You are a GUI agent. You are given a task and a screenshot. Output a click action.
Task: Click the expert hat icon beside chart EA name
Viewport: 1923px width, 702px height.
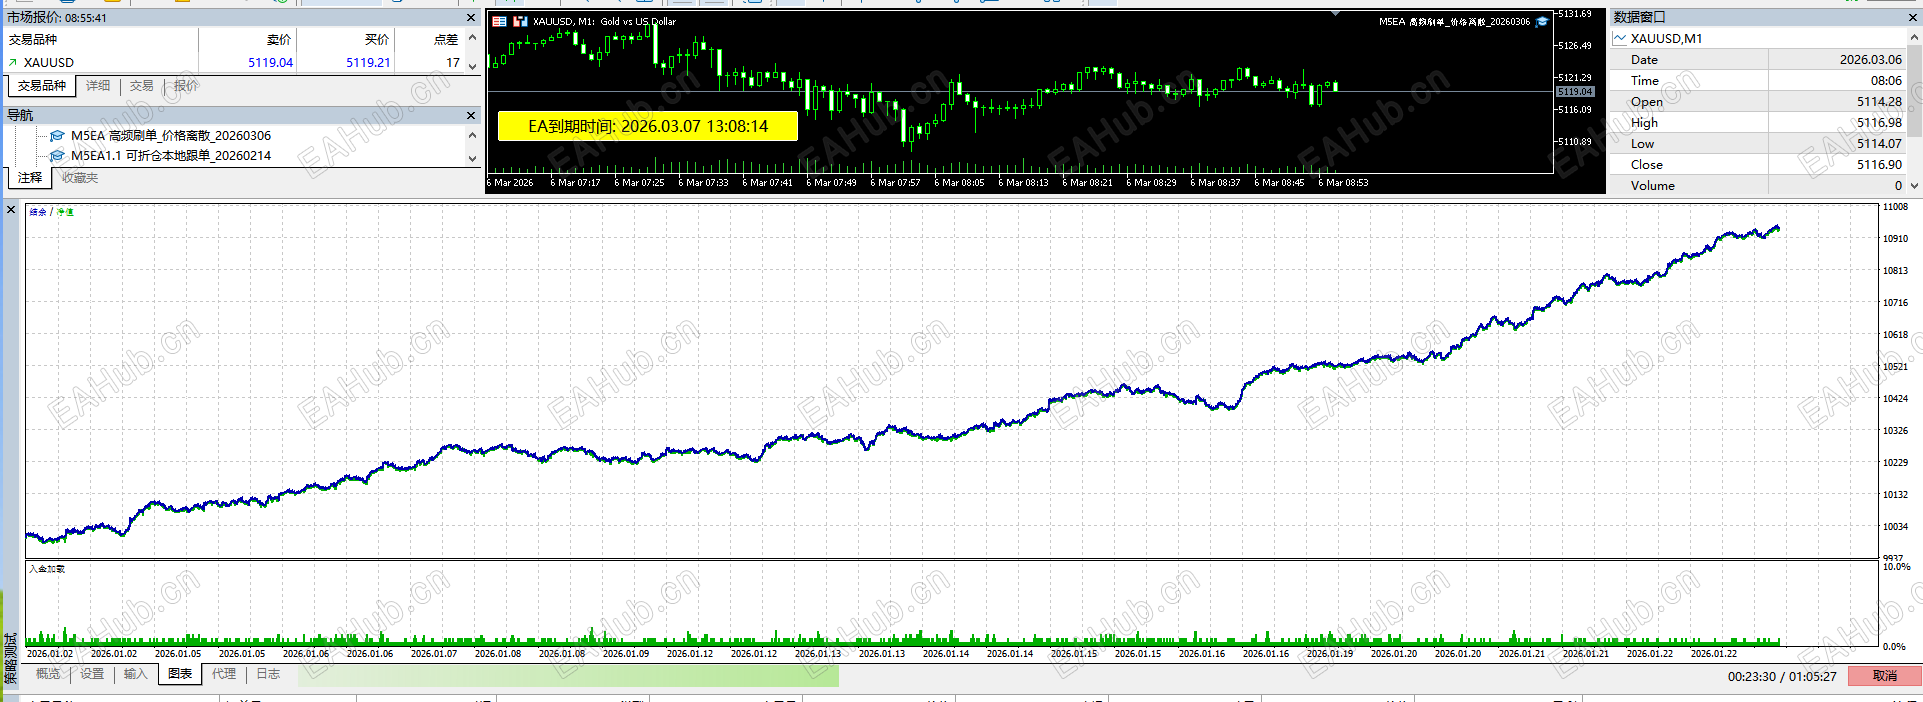click(1542, 21)
